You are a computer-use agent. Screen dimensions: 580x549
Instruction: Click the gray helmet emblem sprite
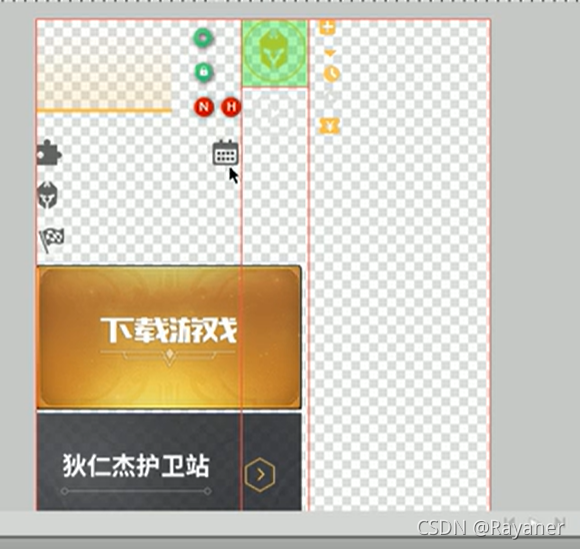[48, 195]
